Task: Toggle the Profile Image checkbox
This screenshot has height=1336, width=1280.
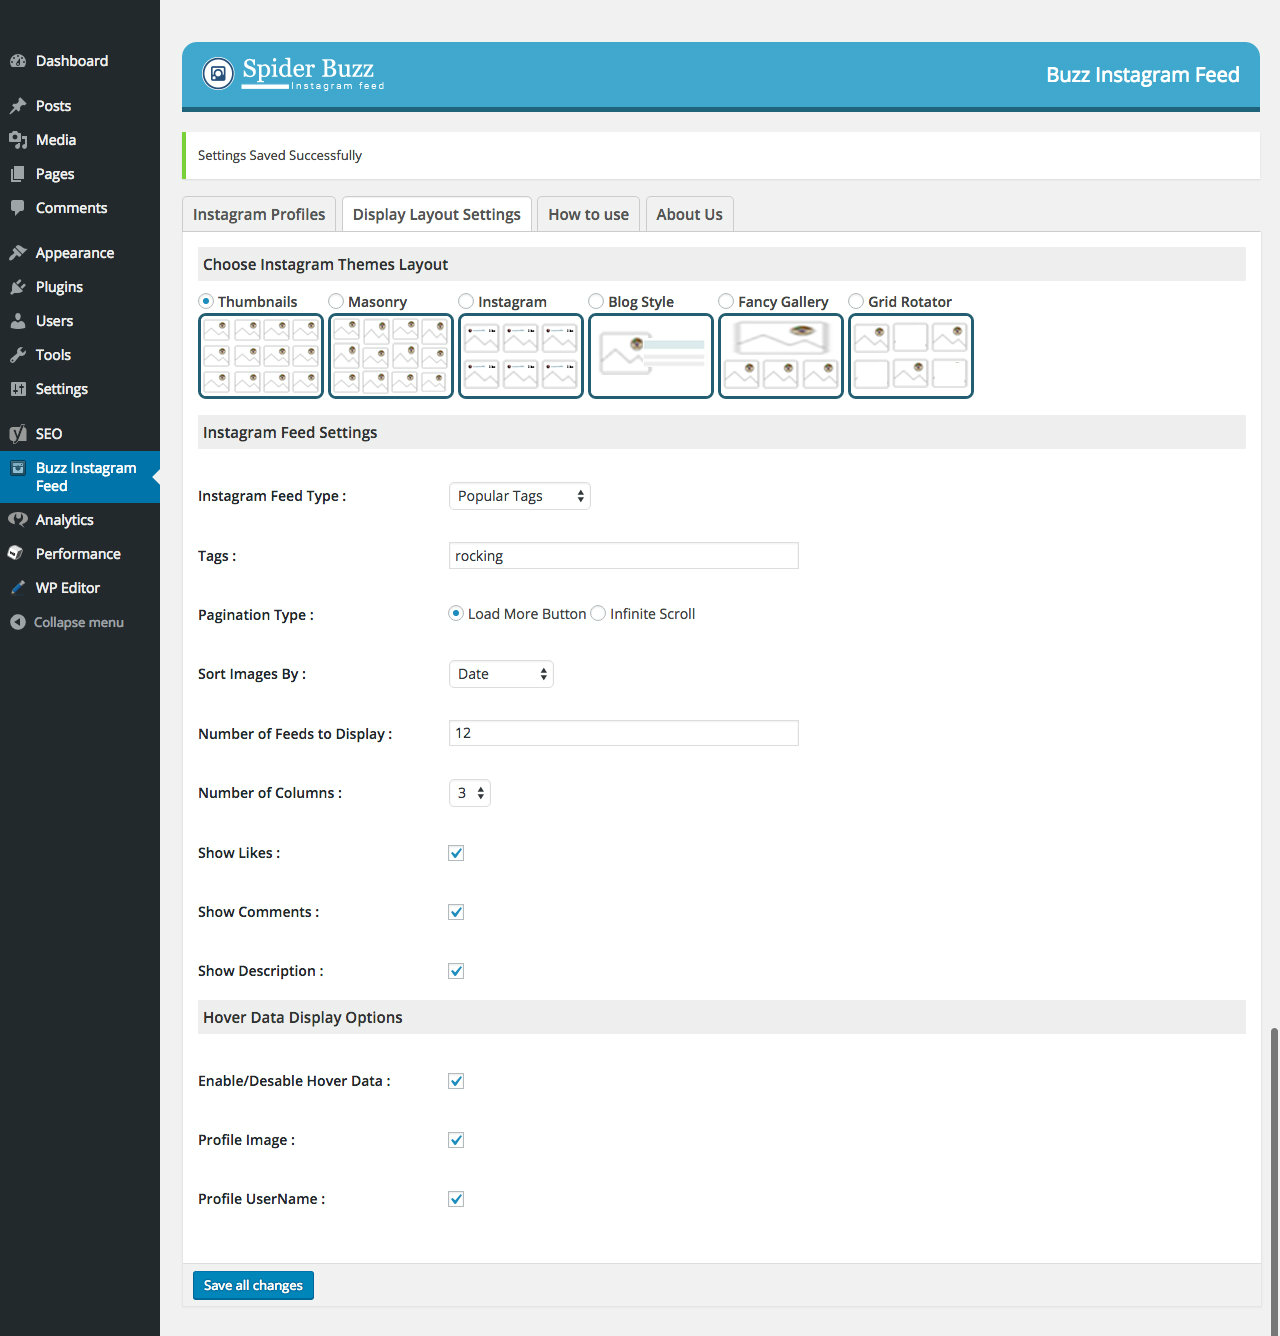Action: (456, 1140)
